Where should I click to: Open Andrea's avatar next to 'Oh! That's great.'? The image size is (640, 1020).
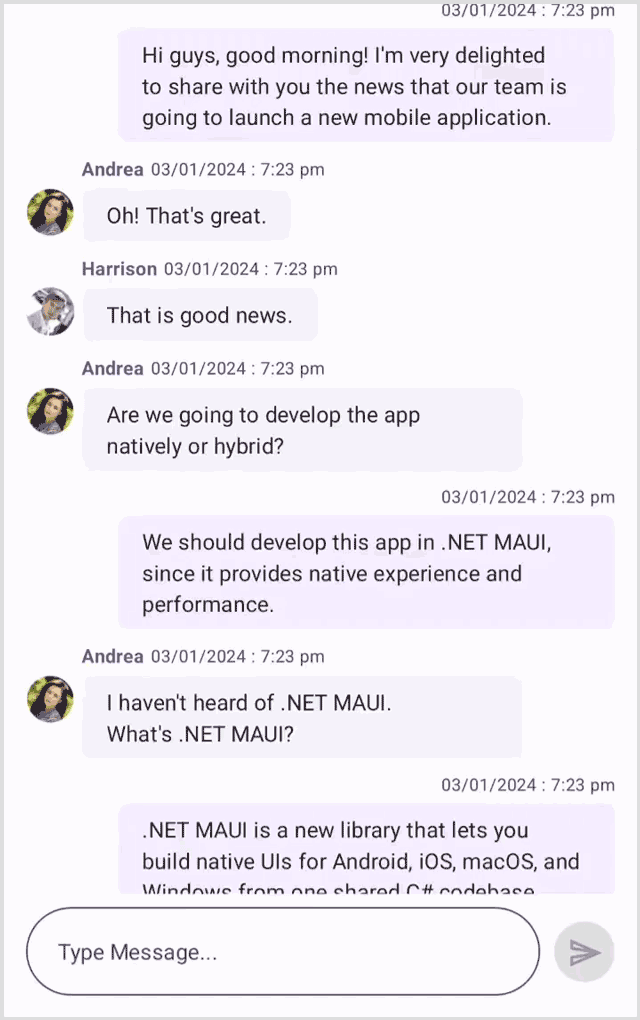50,212
